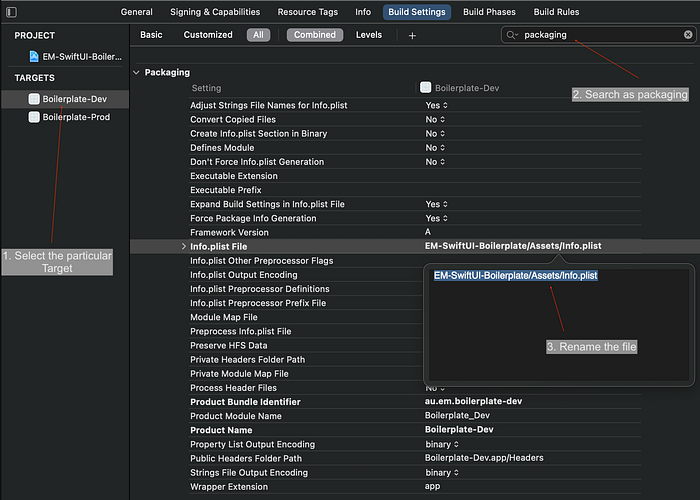700x500 pixels.
Task: Click the packaging search field
Action: [x=598, y=35]
